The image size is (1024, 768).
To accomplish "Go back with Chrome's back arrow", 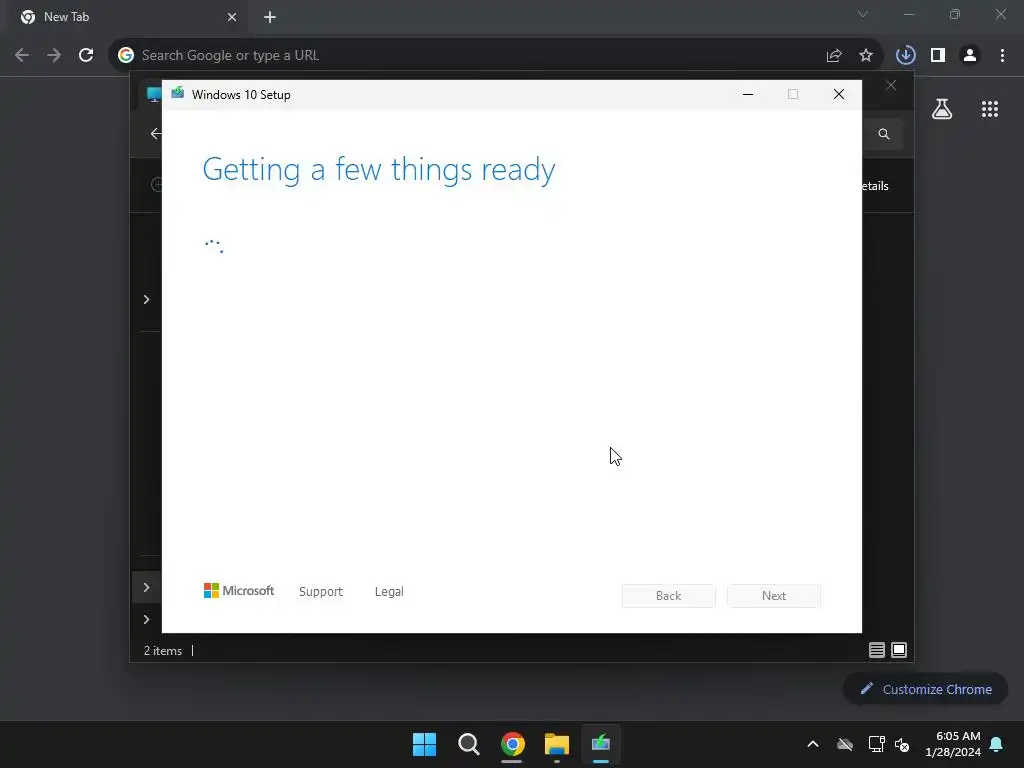I will point(22,56).
